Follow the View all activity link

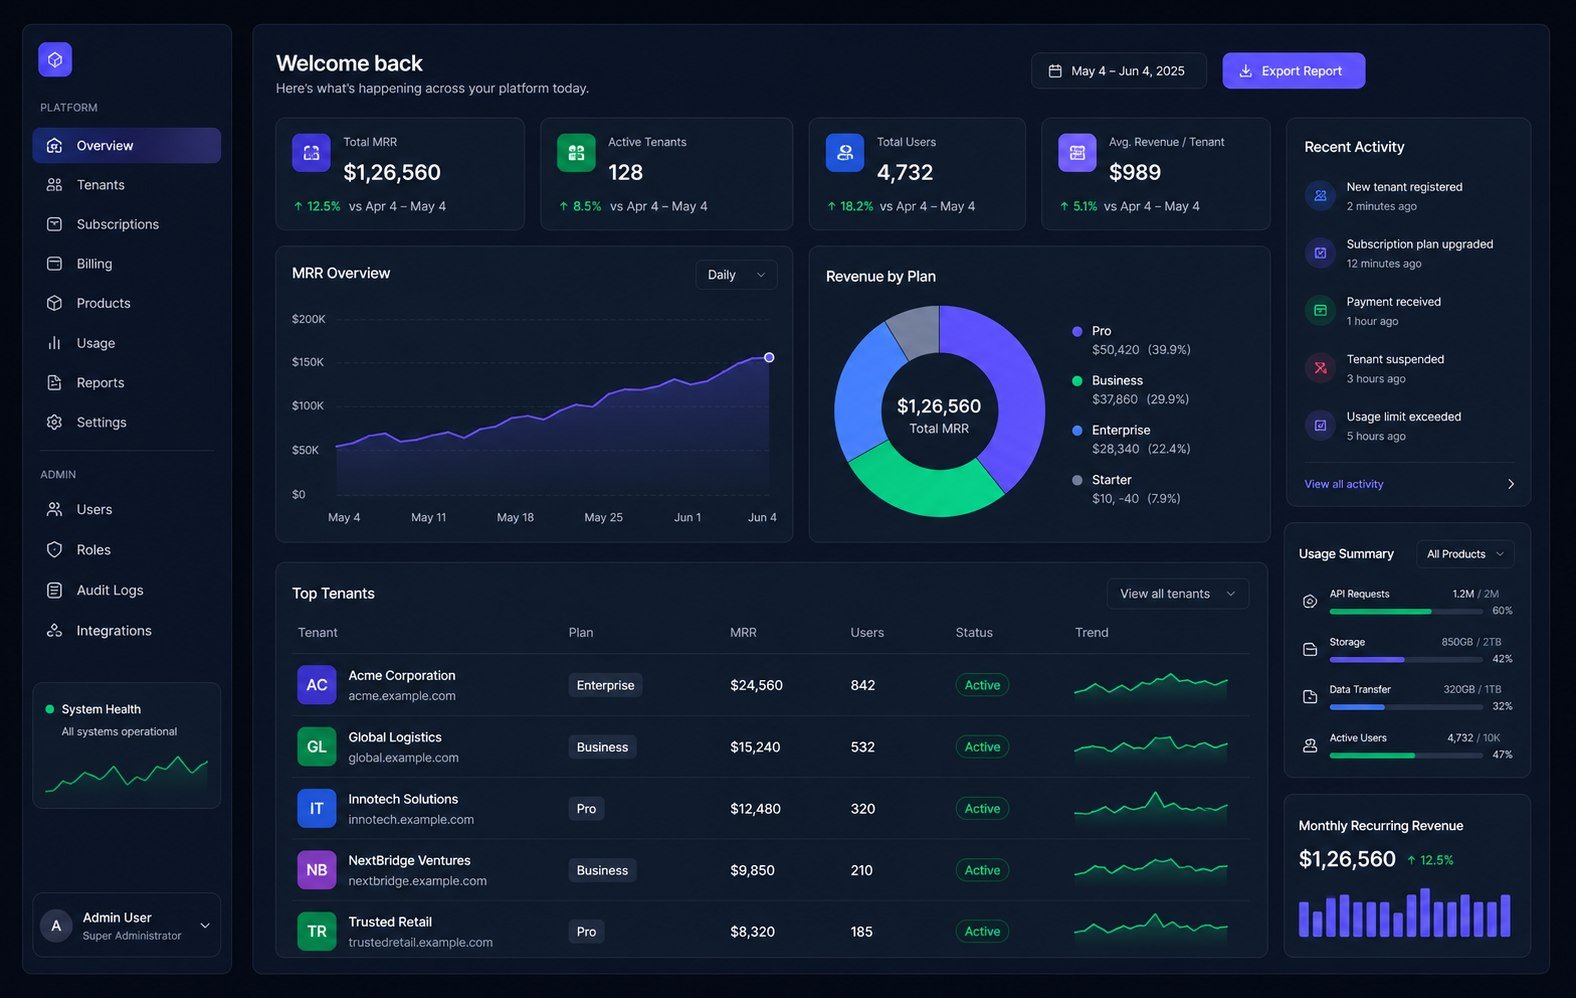(1344, 484)
